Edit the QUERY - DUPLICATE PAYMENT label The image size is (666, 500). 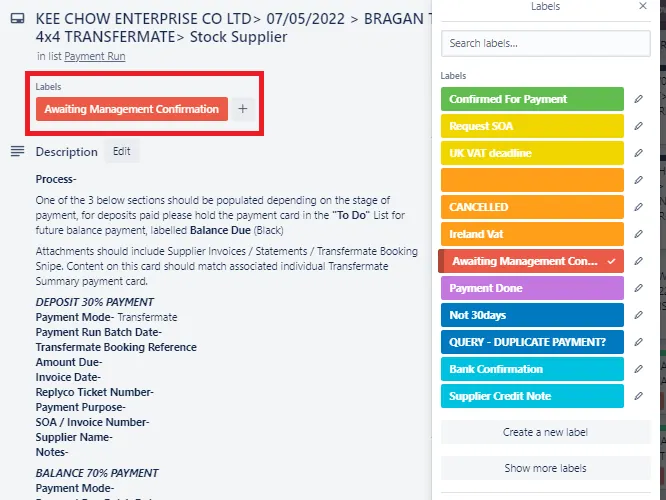[x=638, y=342]
